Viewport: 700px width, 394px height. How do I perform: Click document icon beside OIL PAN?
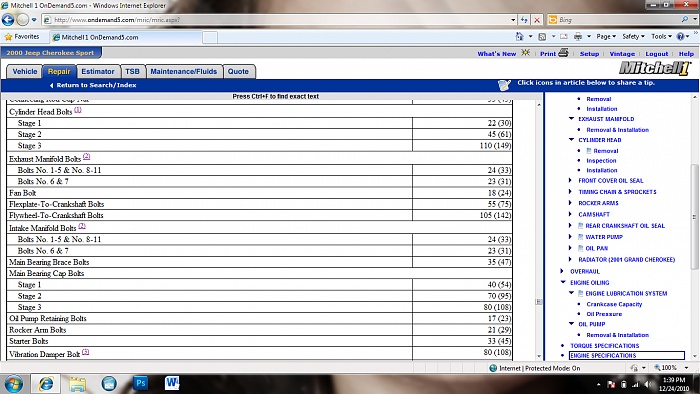tap(581, 248)
